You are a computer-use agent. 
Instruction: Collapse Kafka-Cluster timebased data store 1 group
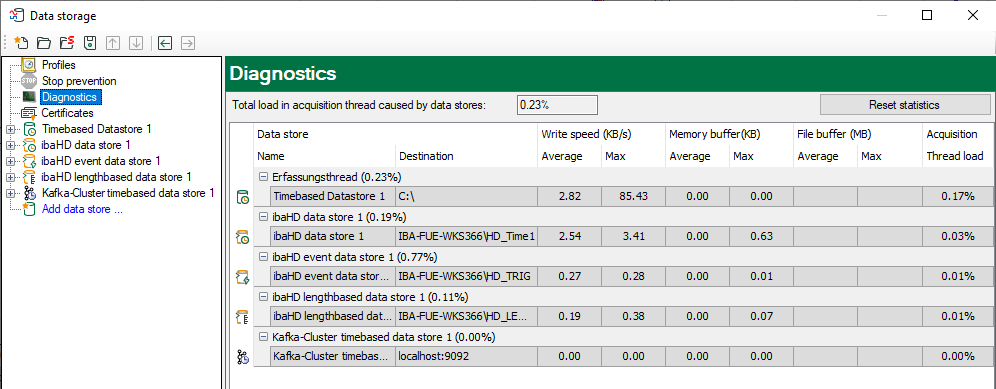pos(263,337)
